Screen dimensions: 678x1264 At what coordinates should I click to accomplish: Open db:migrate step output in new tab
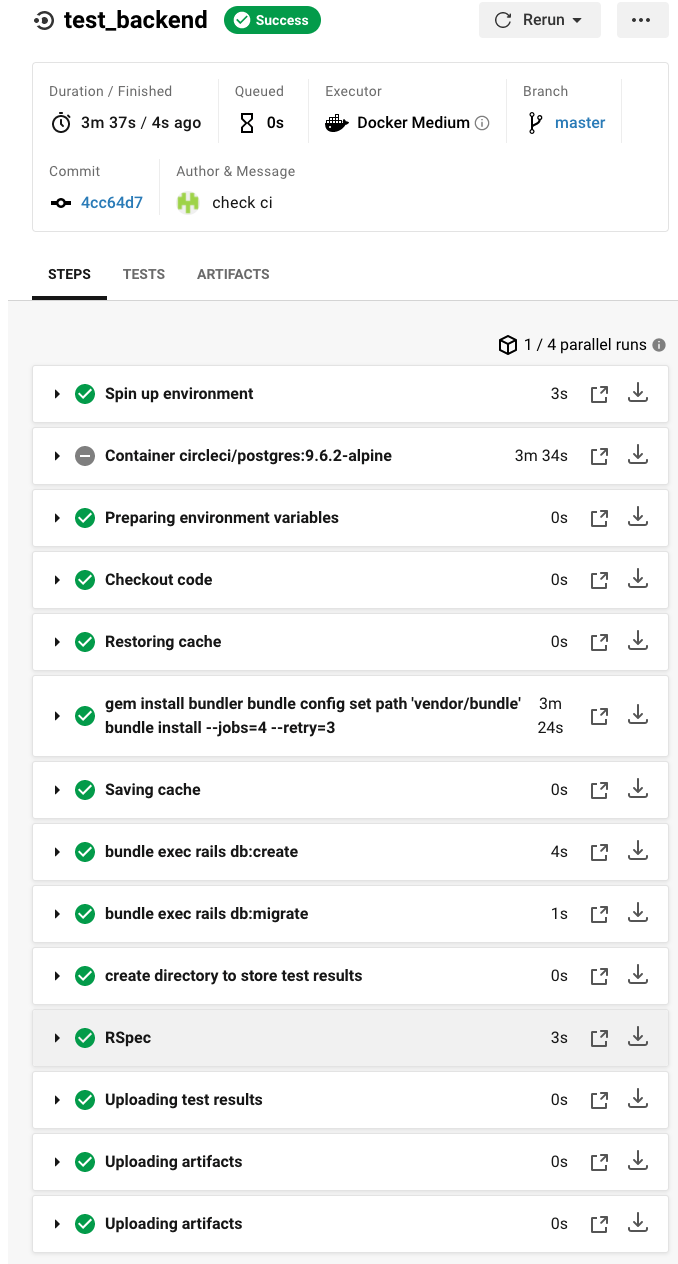(x=599, y=914)
